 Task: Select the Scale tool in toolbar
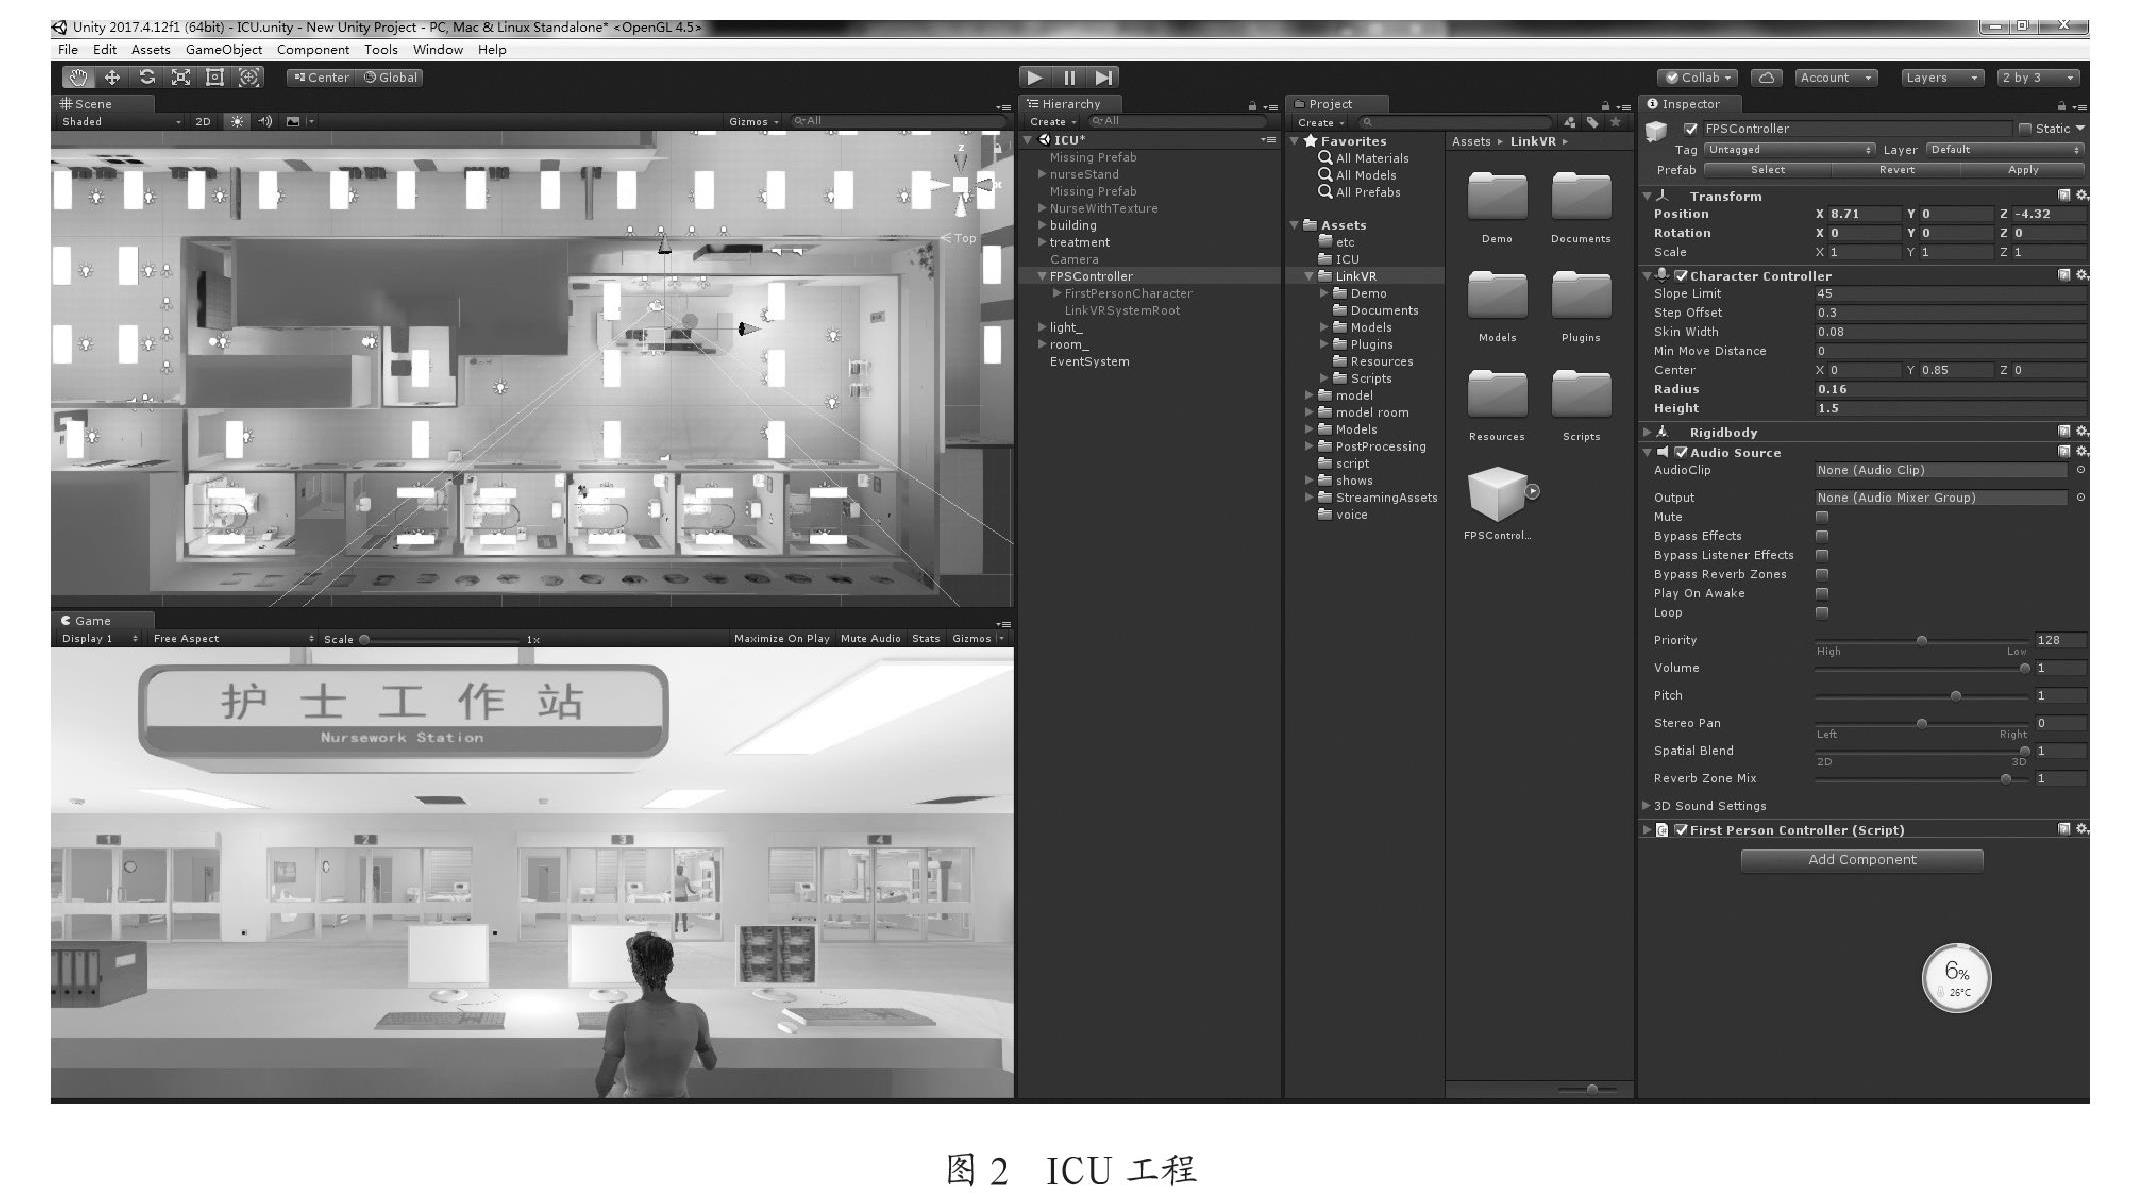181,77
